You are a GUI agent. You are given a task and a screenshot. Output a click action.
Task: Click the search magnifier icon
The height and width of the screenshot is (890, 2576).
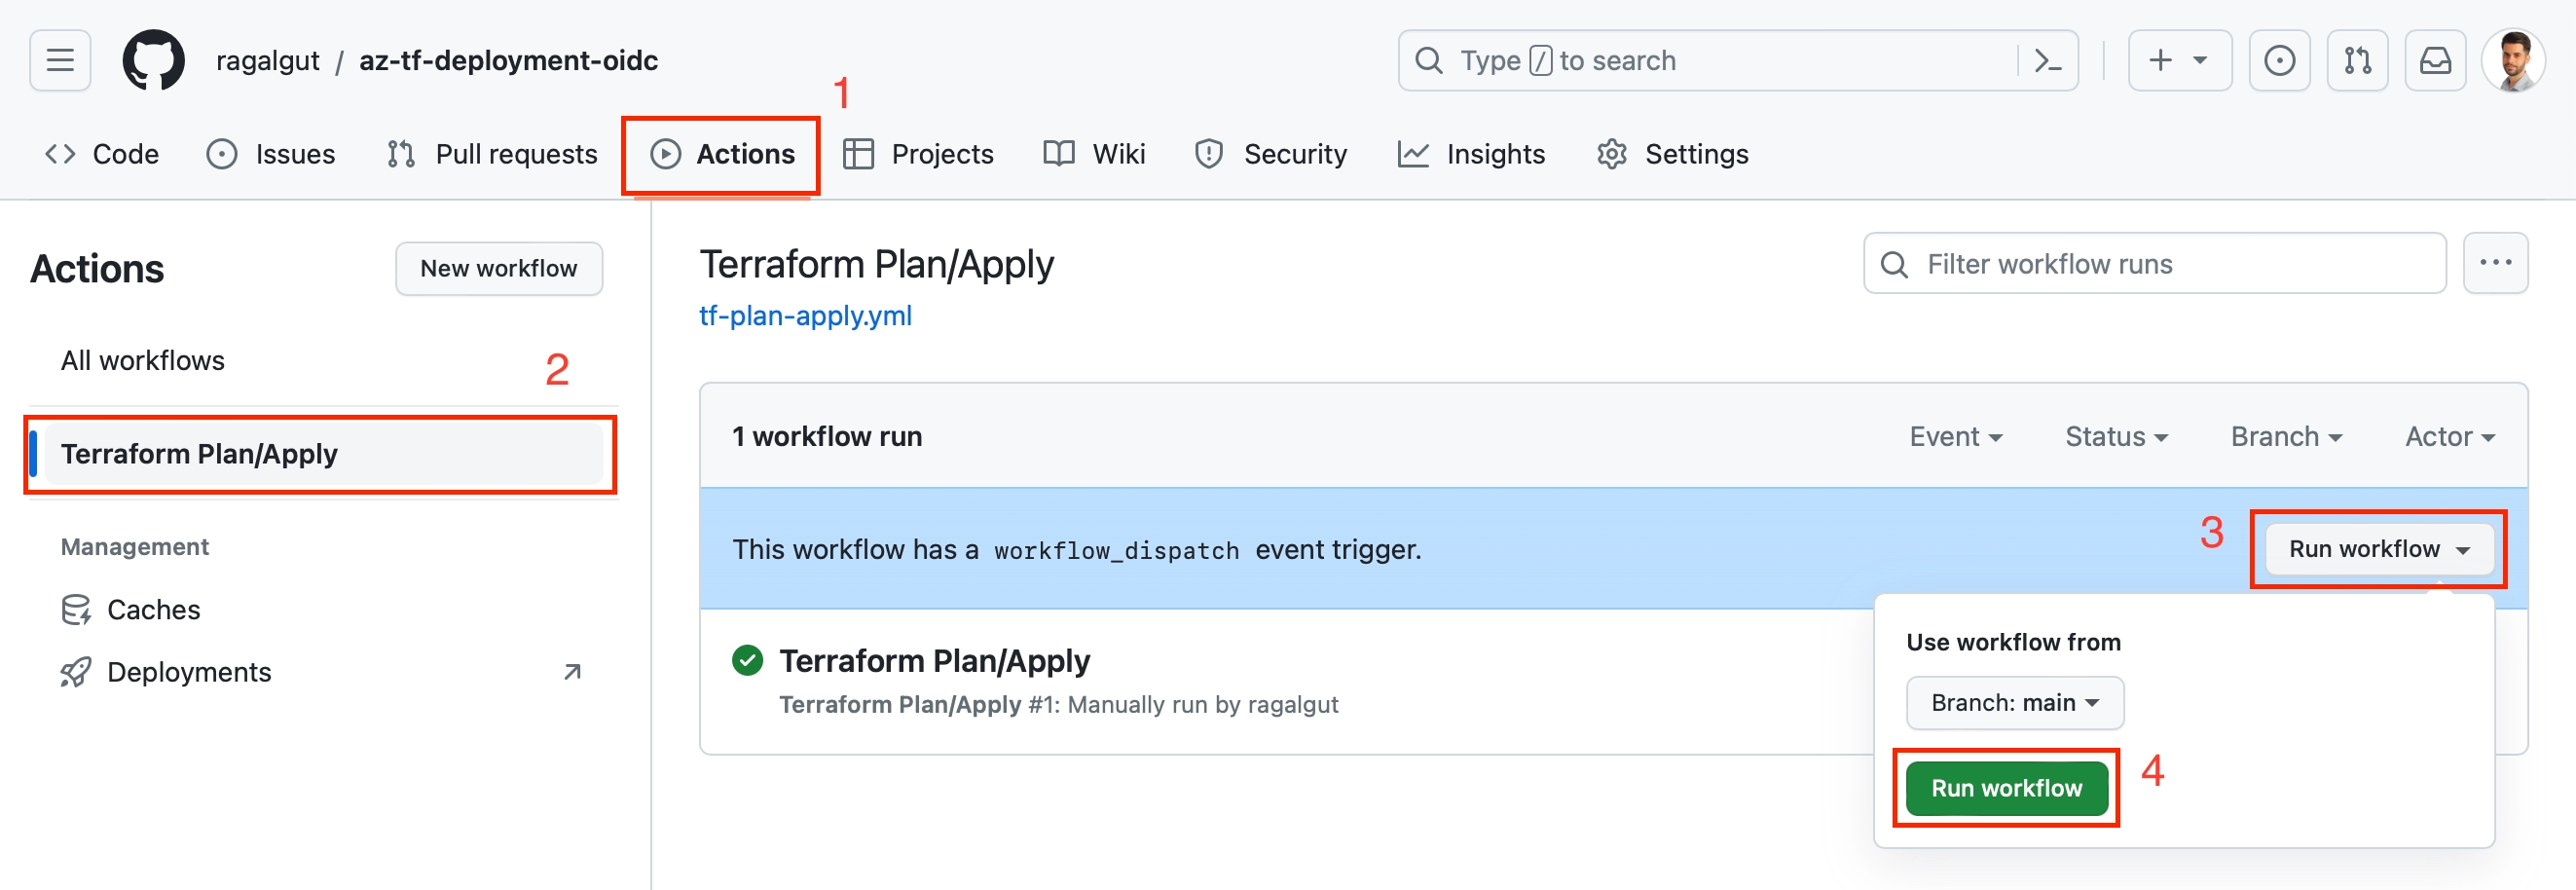pos(1429,61)
